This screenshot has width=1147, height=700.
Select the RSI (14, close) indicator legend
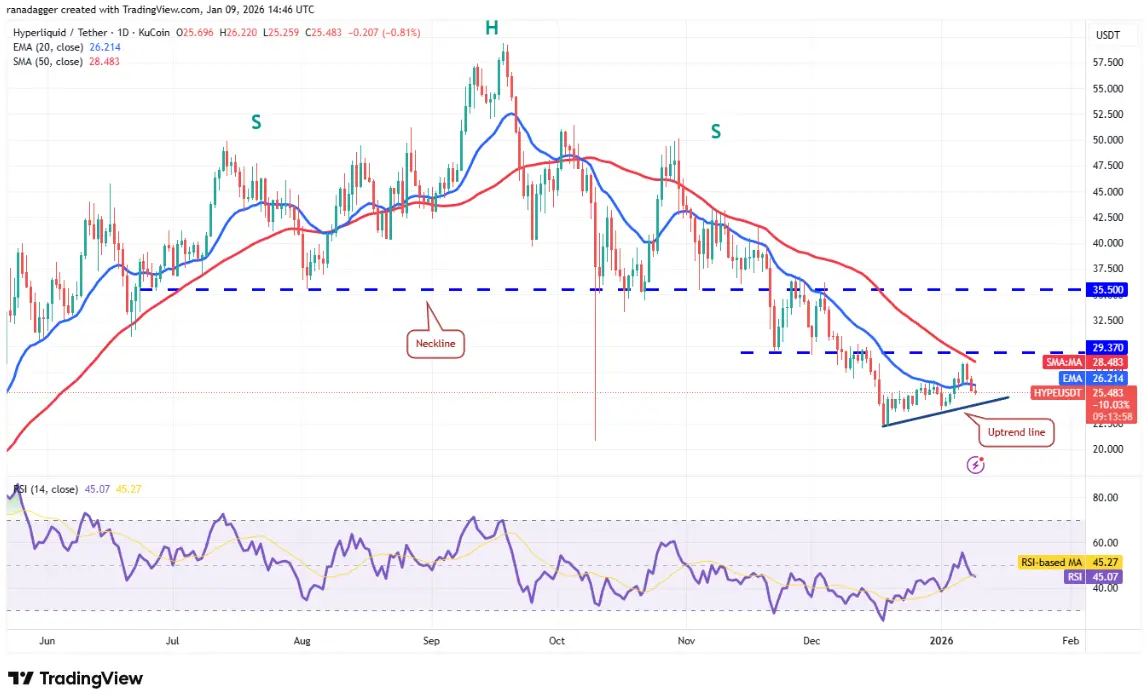click(x=77, y=489)
